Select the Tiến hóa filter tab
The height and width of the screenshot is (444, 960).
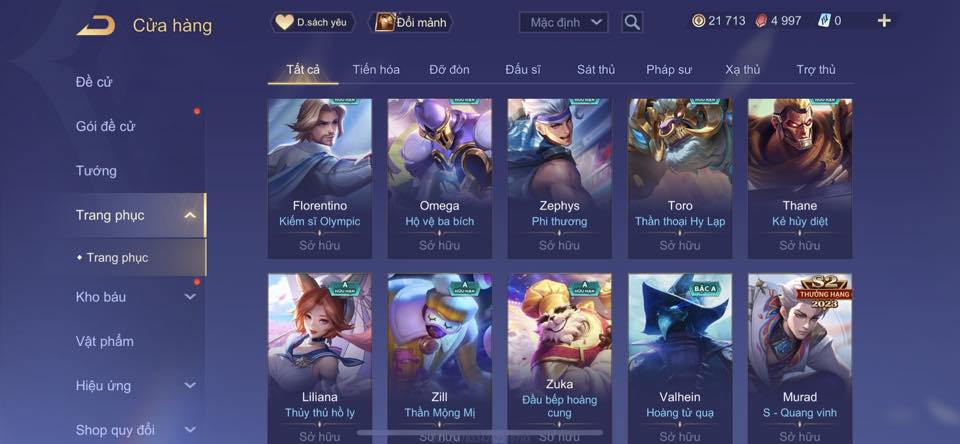tap(376, 70)
